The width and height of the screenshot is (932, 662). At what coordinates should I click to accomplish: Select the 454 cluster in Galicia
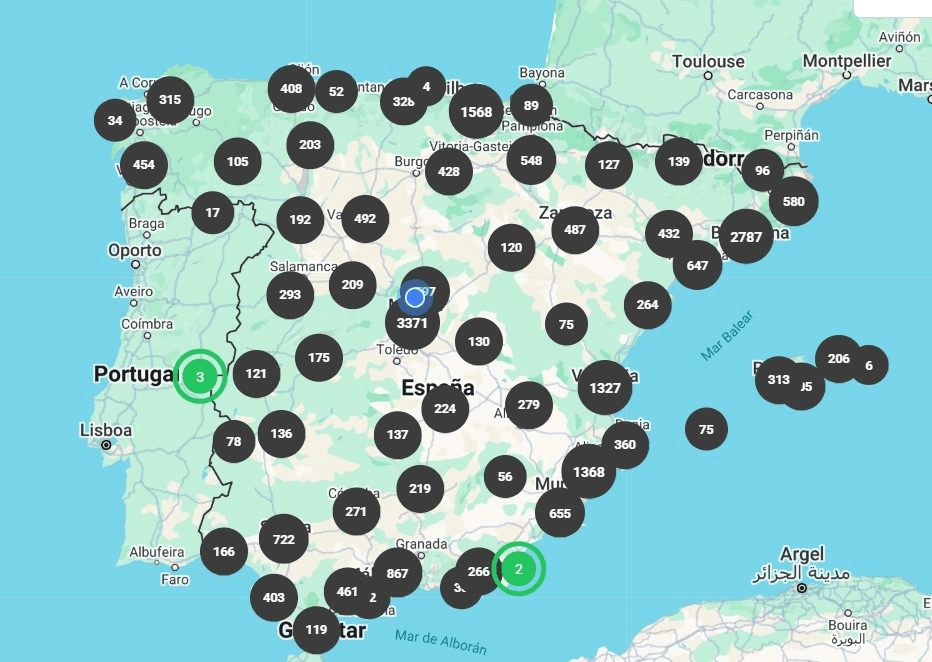144,165
